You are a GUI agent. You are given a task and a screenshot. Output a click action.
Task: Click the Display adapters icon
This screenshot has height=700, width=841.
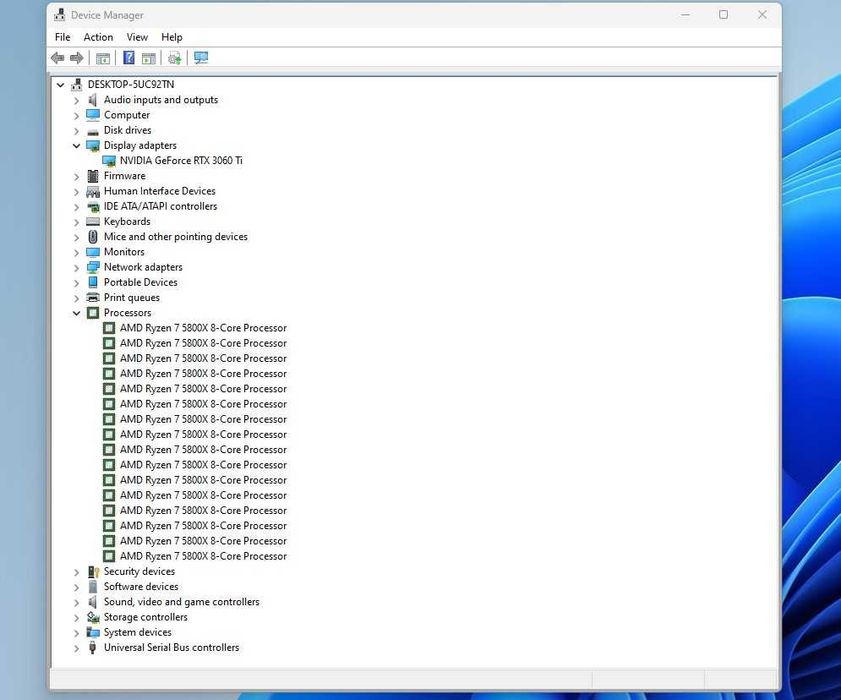tap(93, 145)
